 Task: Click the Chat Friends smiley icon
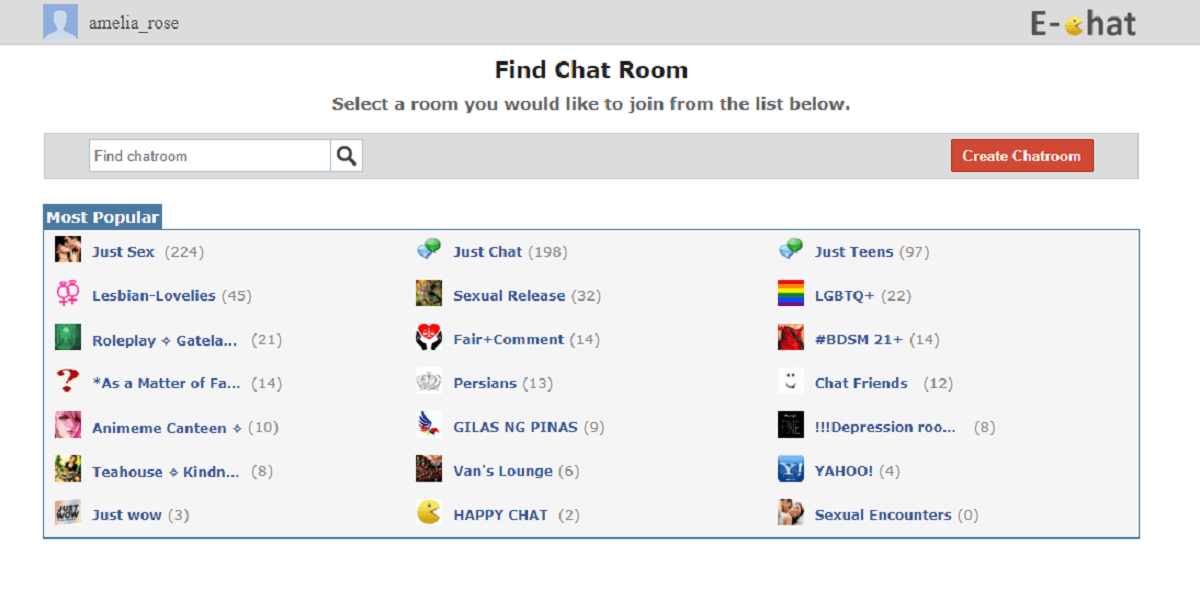[x=790, y=381]
